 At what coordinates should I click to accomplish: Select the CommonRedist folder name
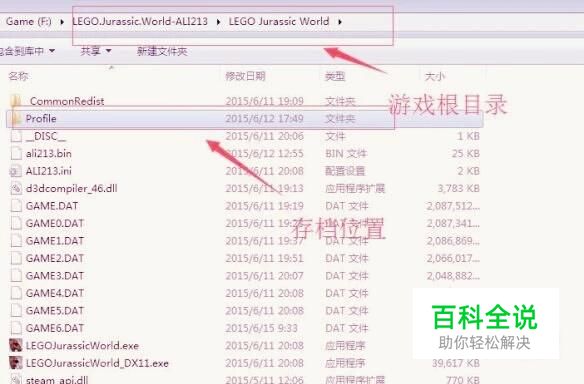(x=67, y=101)
